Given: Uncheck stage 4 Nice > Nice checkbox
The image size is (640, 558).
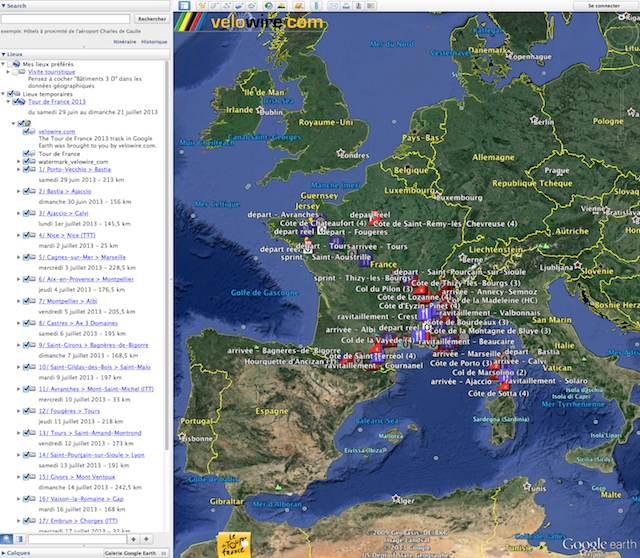Looking at the screenshot, I should [x=26, y=235].
